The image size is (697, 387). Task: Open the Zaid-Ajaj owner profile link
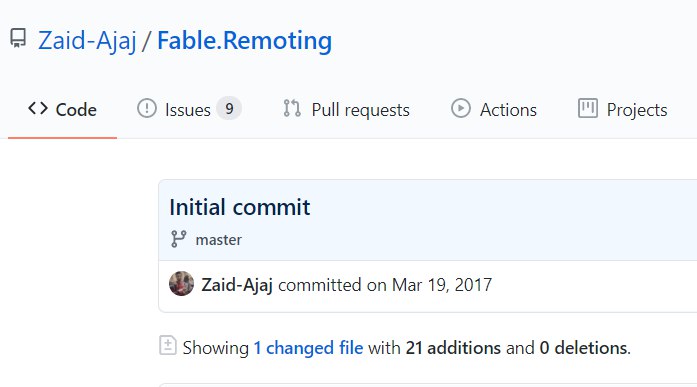tap(87, 40)
